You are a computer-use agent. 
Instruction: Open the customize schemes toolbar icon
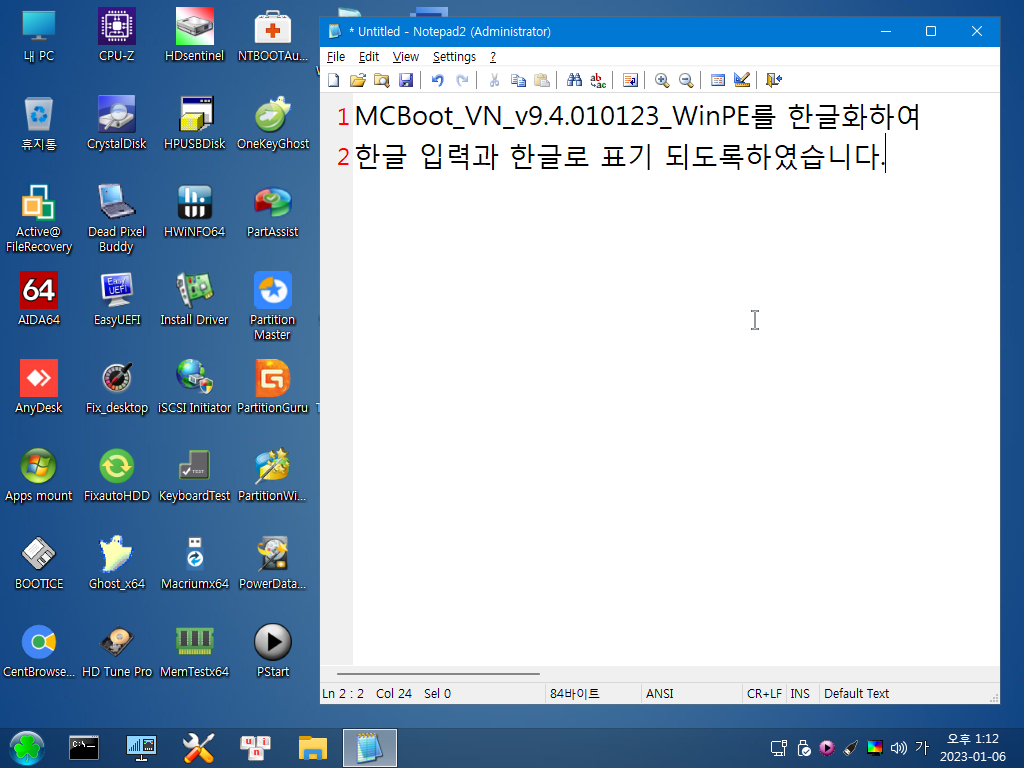(x=742, y=80)
